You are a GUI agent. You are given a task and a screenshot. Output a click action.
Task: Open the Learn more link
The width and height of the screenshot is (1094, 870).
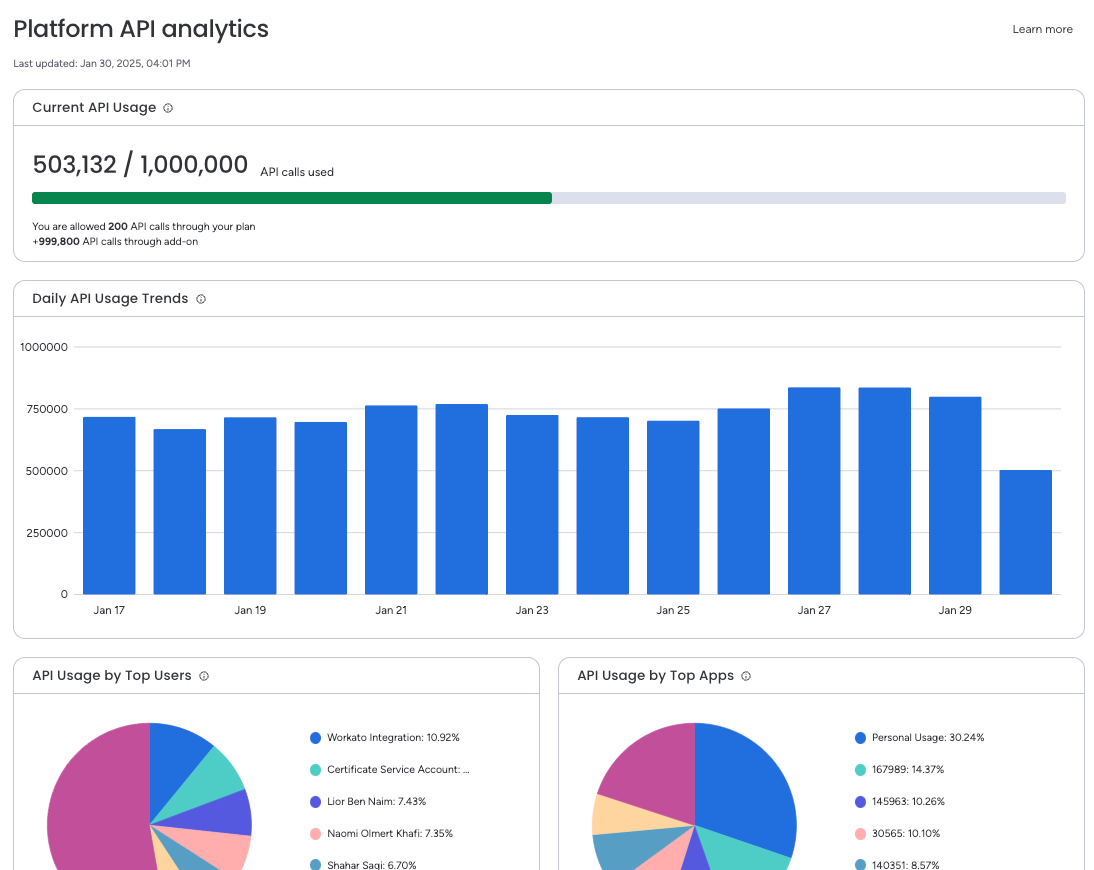coord(1042,29)
